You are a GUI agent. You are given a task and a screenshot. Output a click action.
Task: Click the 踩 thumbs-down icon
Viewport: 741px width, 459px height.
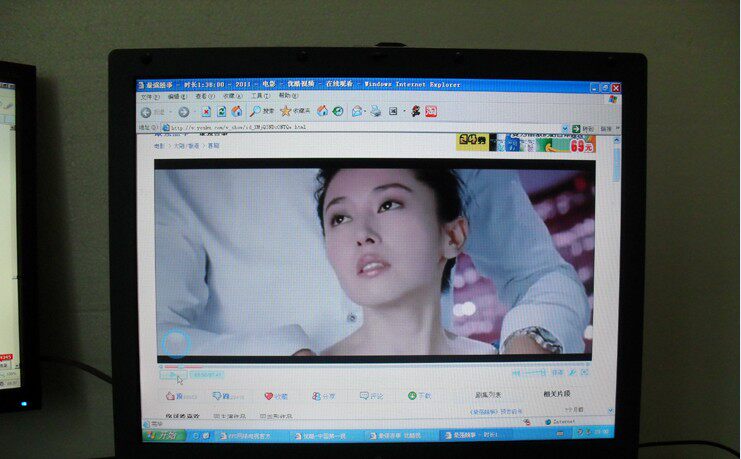point(217,396)
